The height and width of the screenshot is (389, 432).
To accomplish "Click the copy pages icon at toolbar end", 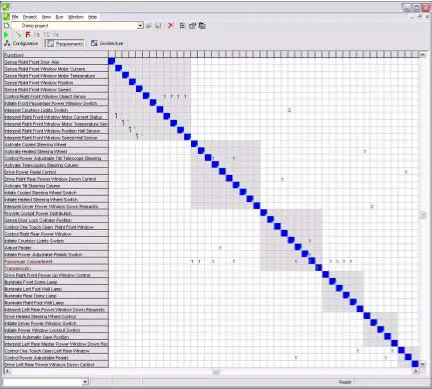I will [202, 26].
